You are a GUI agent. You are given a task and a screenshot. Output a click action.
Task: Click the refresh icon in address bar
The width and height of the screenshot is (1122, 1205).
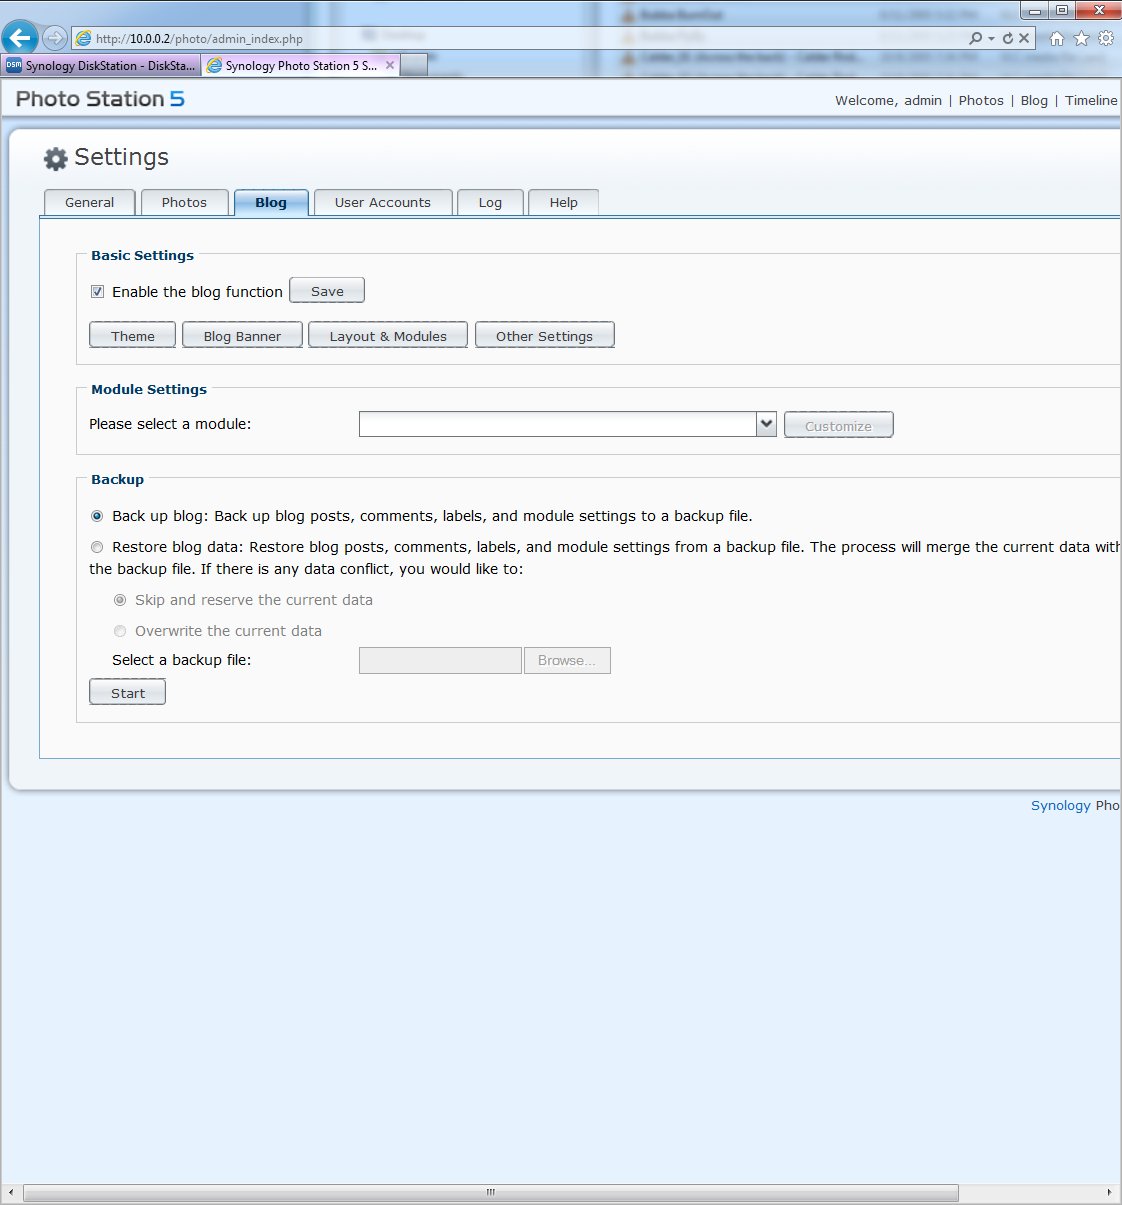1008,38
